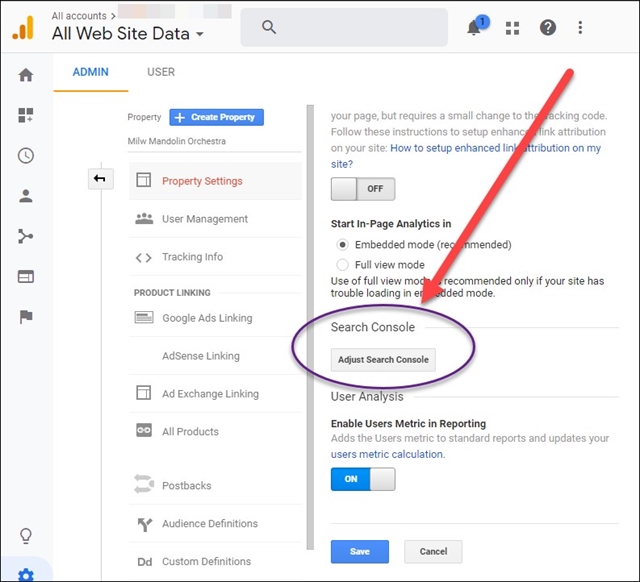Screen dimensions: 640x582
Task: Open the Help question mark icon
Action: pos(548,28)
